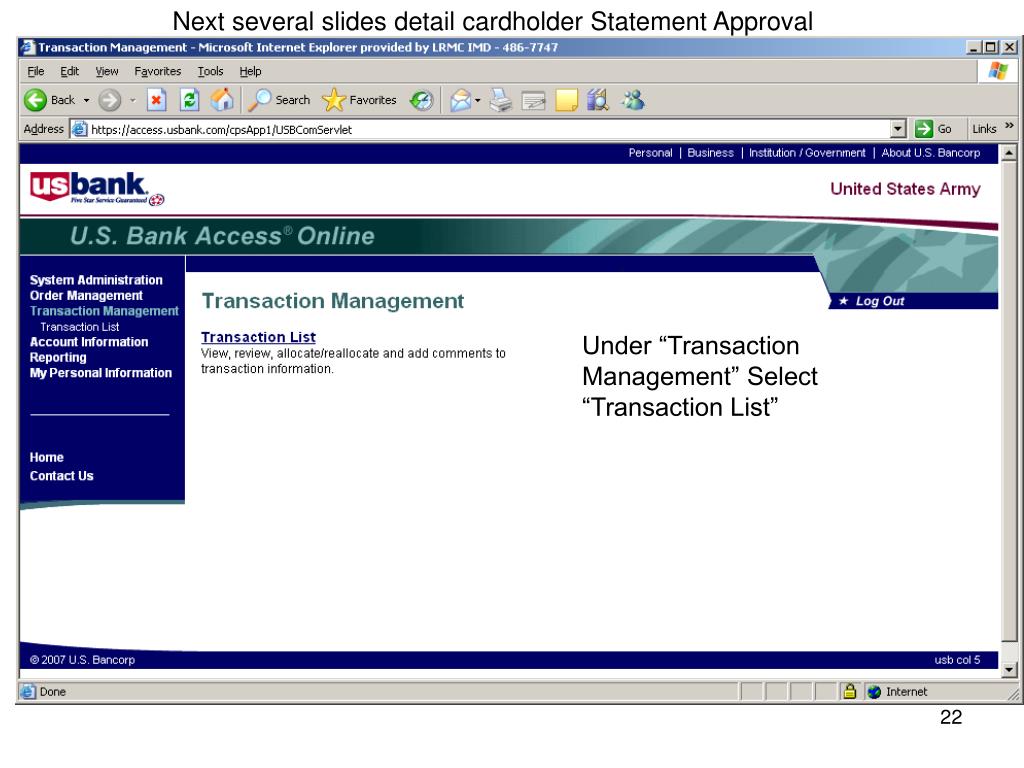Image resolution: width=1024 pixels, height=768 pixels.
Task: Click the US Bank logo
Action: [97, 189]
